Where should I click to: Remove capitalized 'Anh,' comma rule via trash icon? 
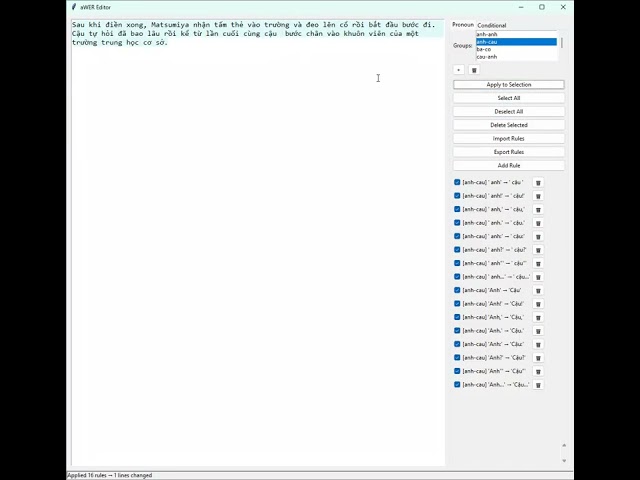click(538, 318)
